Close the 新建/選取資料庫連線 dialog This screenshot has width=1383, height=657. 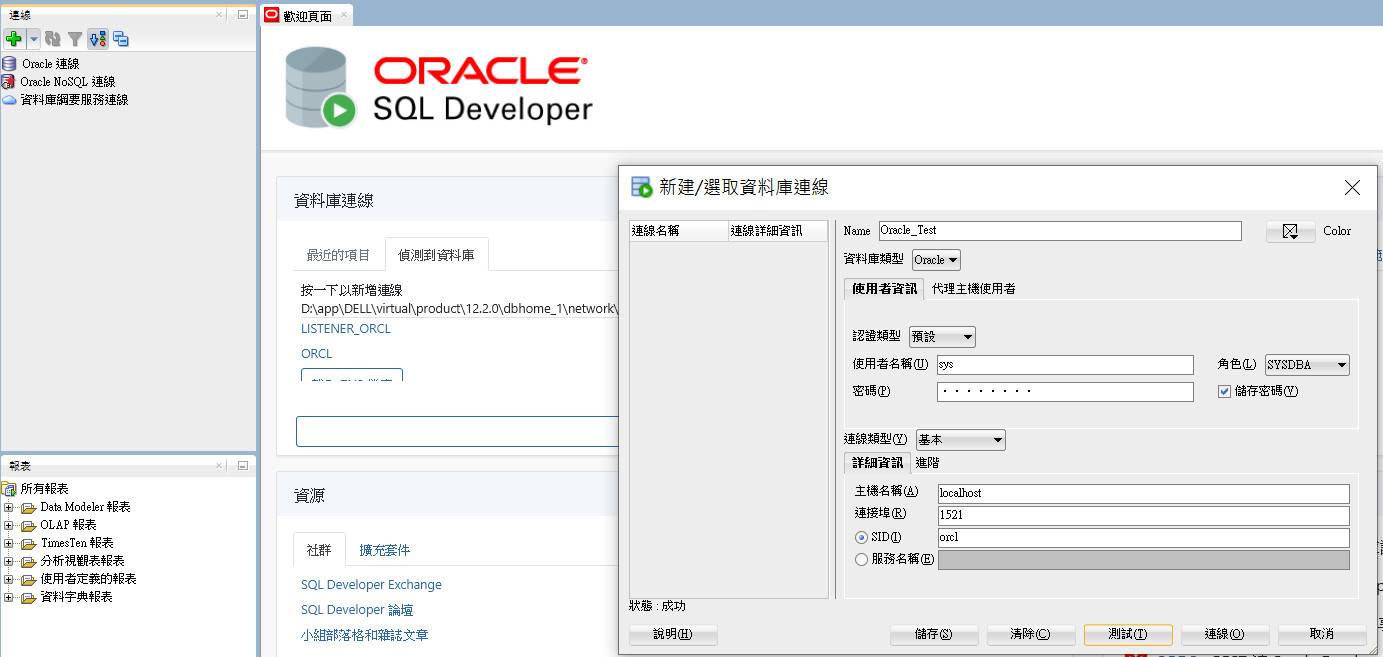[x=1352, y=187]
